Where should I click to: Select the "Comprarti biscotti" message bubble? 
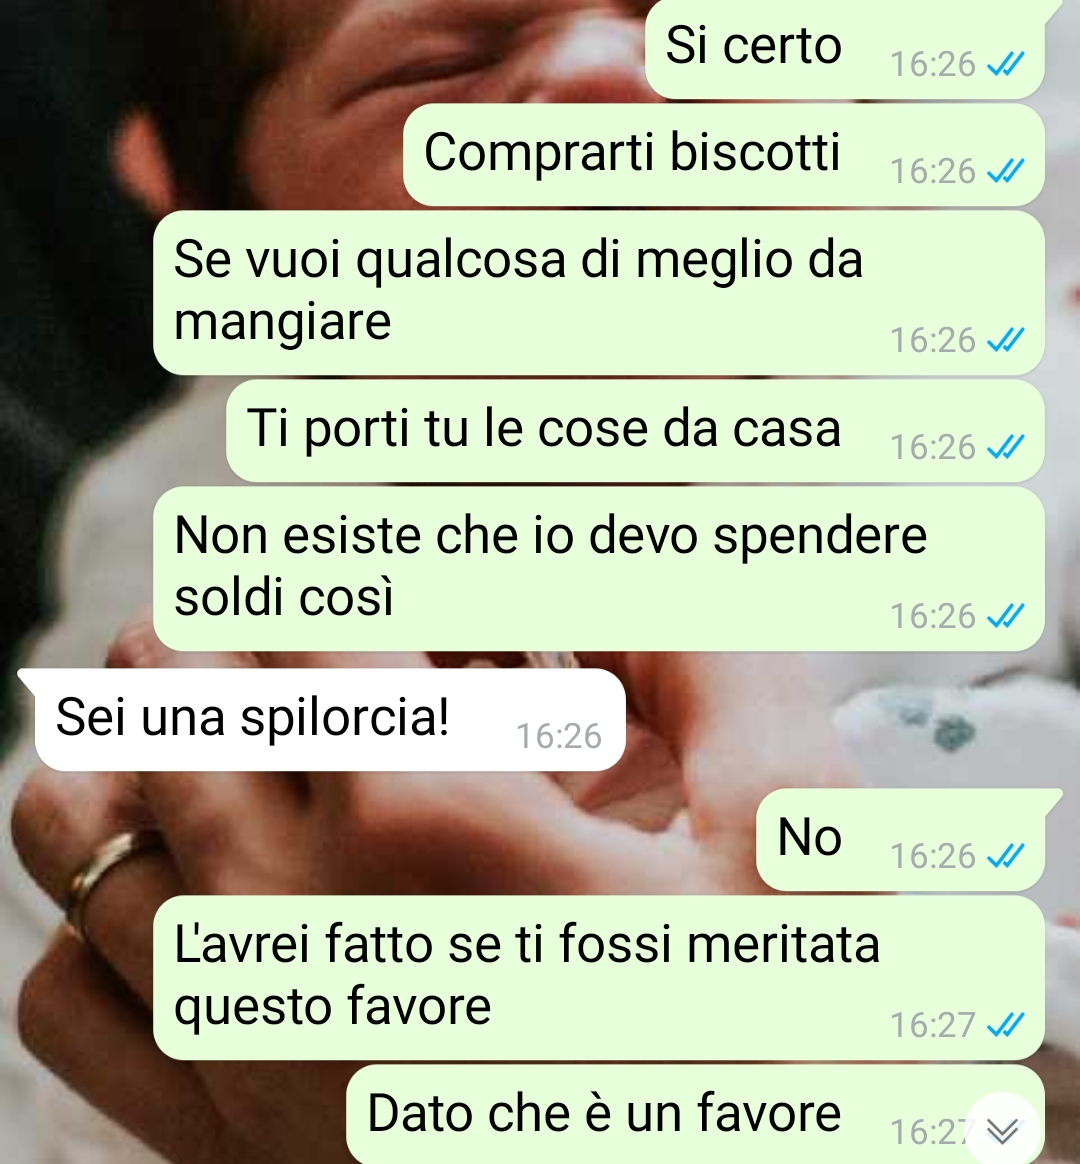(724, 155)
